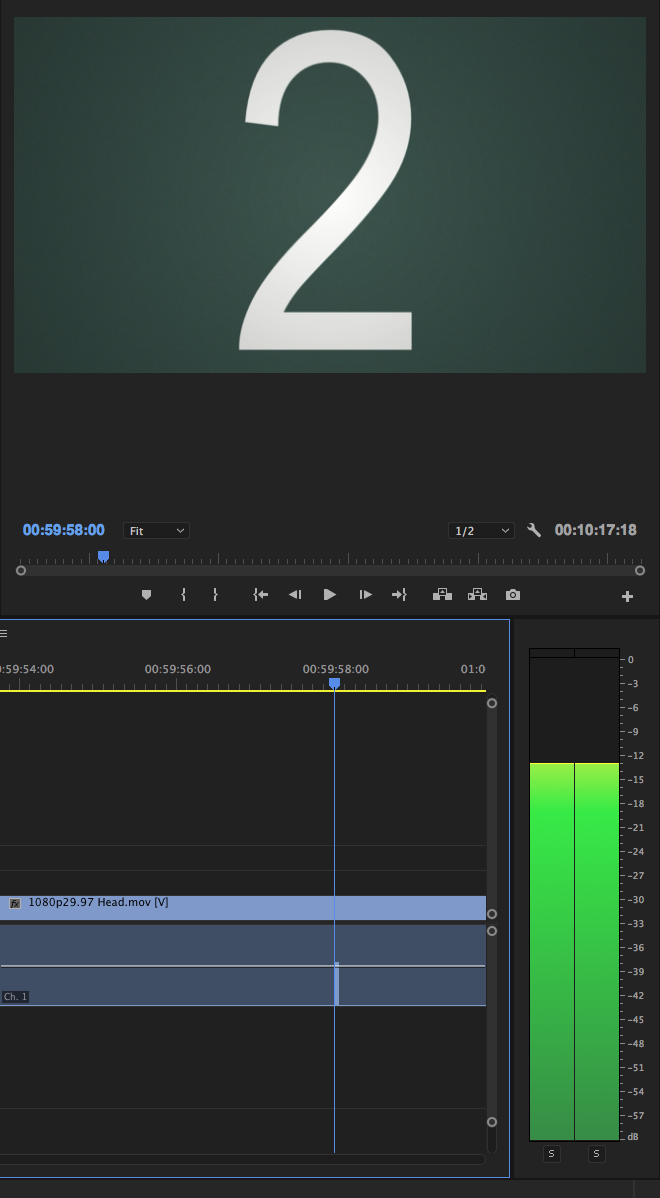Viewport: 660px width, 1198px height.
Task: Select the audio clip labeled Ch. 1
Action: [243, 965]
